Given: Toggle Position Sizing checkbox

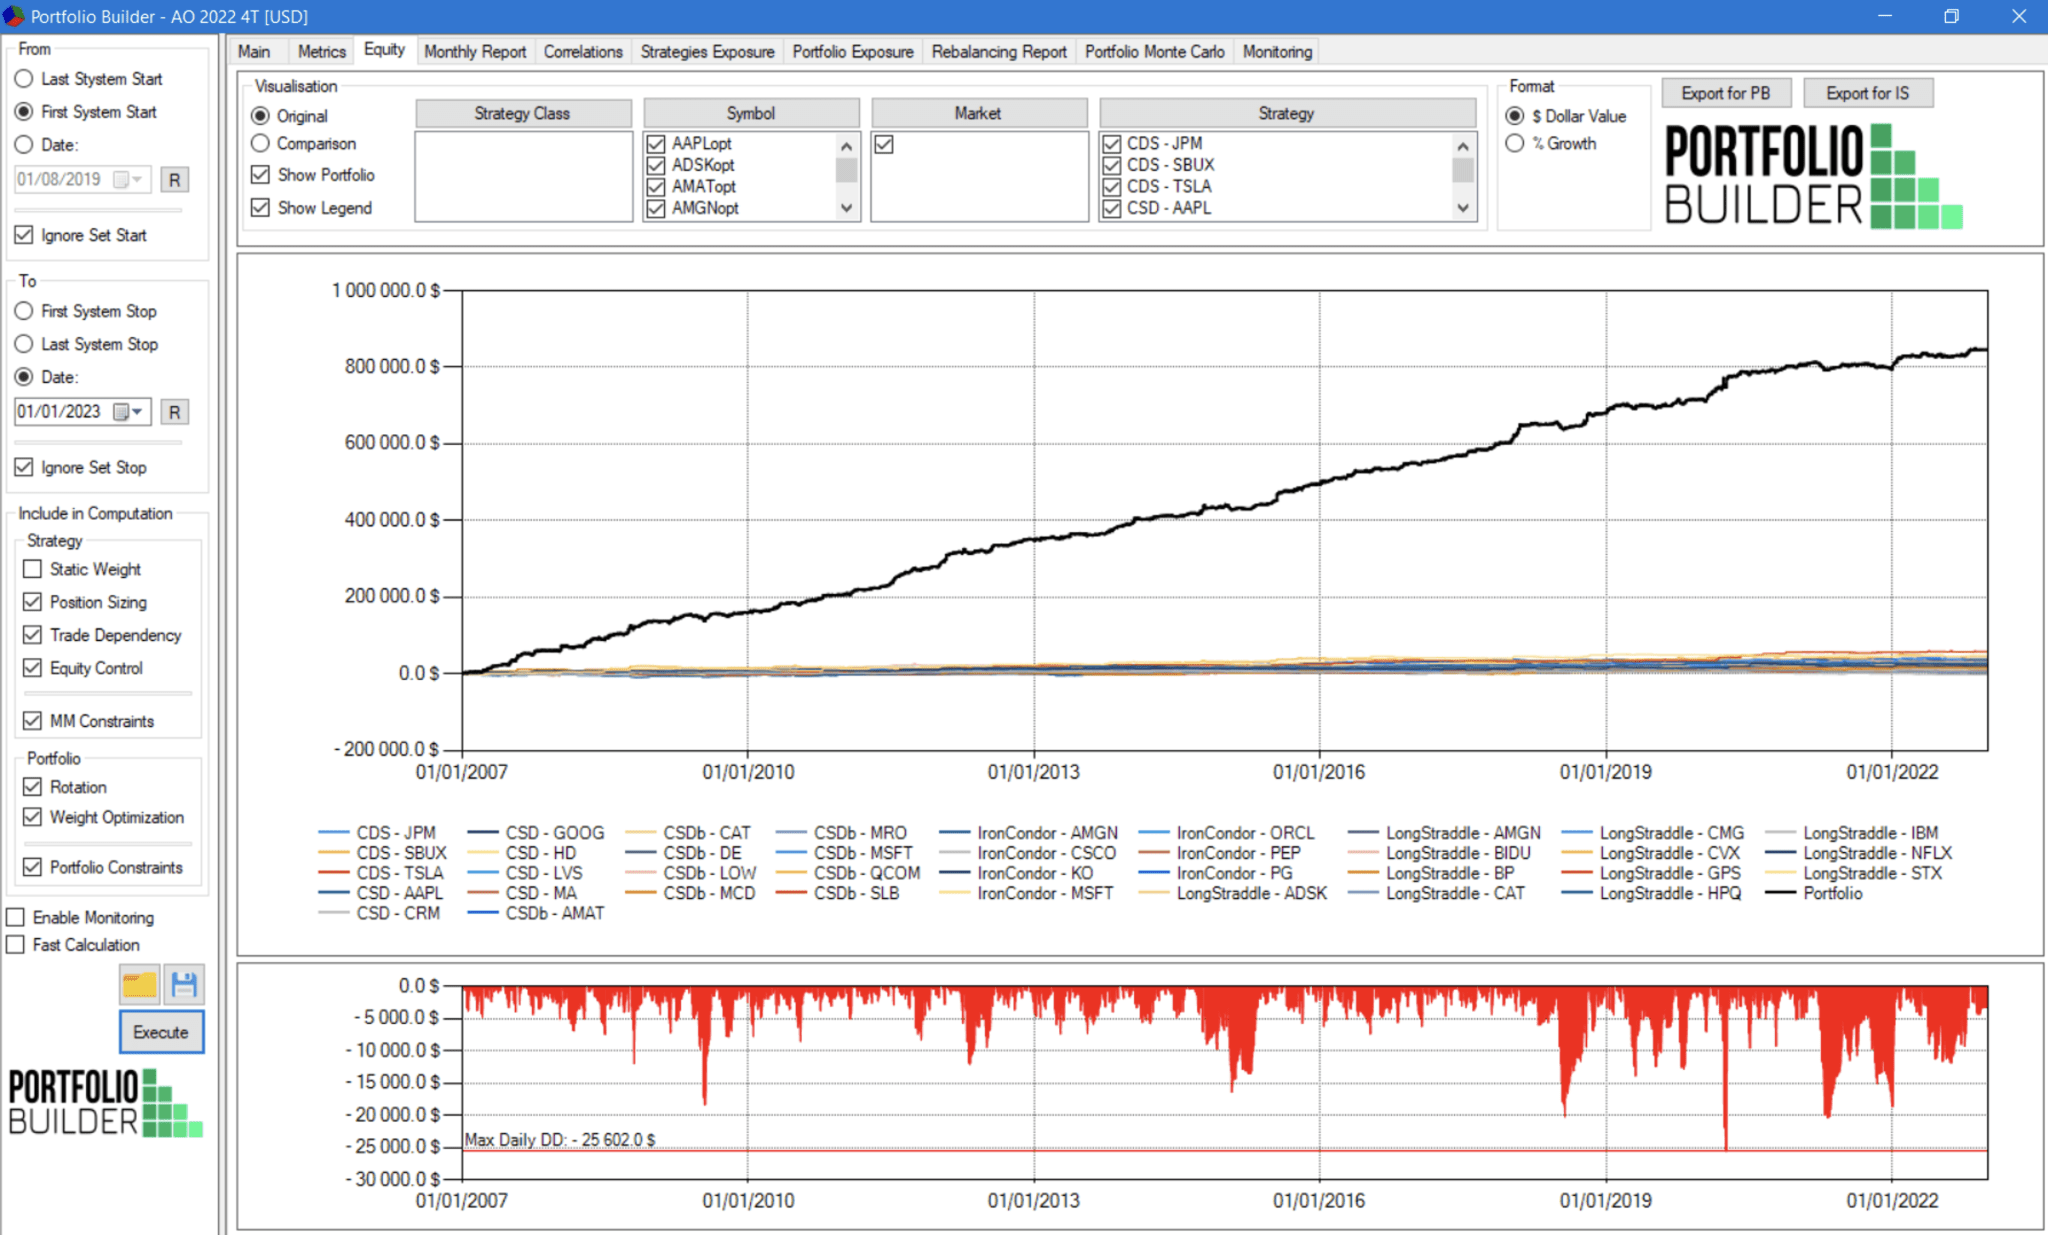Looking at the screenshot, I should tap(32, 602).
